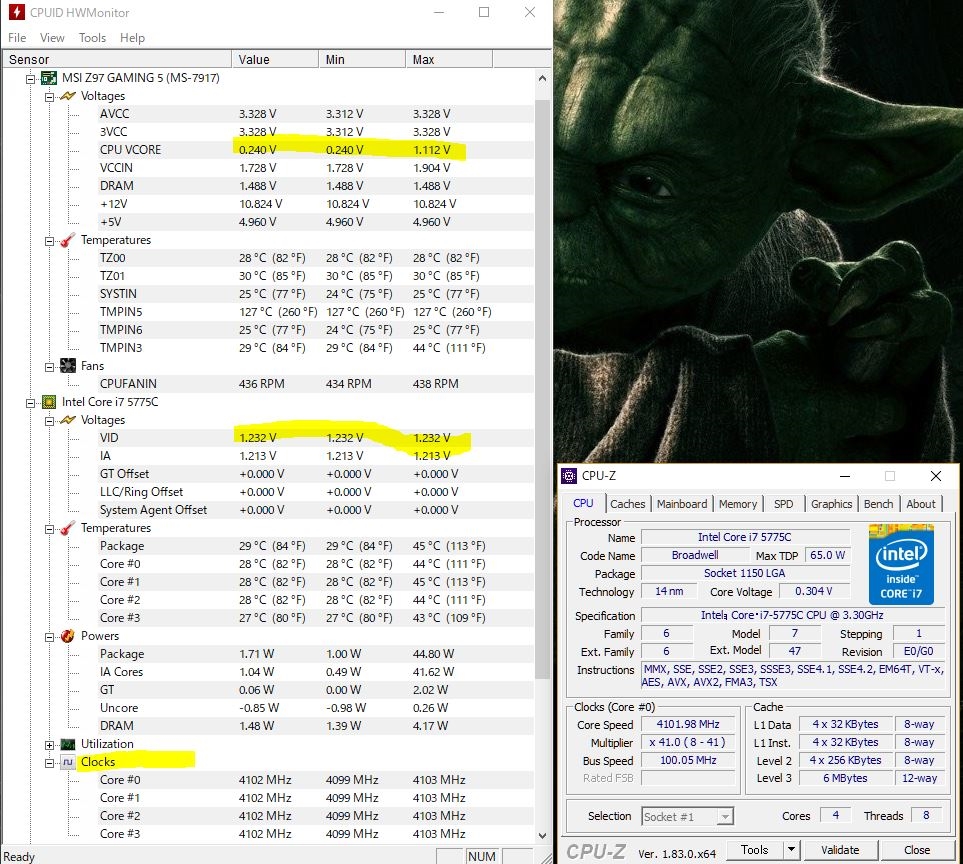Click the Powers flame icon
963x864 pixels.
tap(68, 636)
